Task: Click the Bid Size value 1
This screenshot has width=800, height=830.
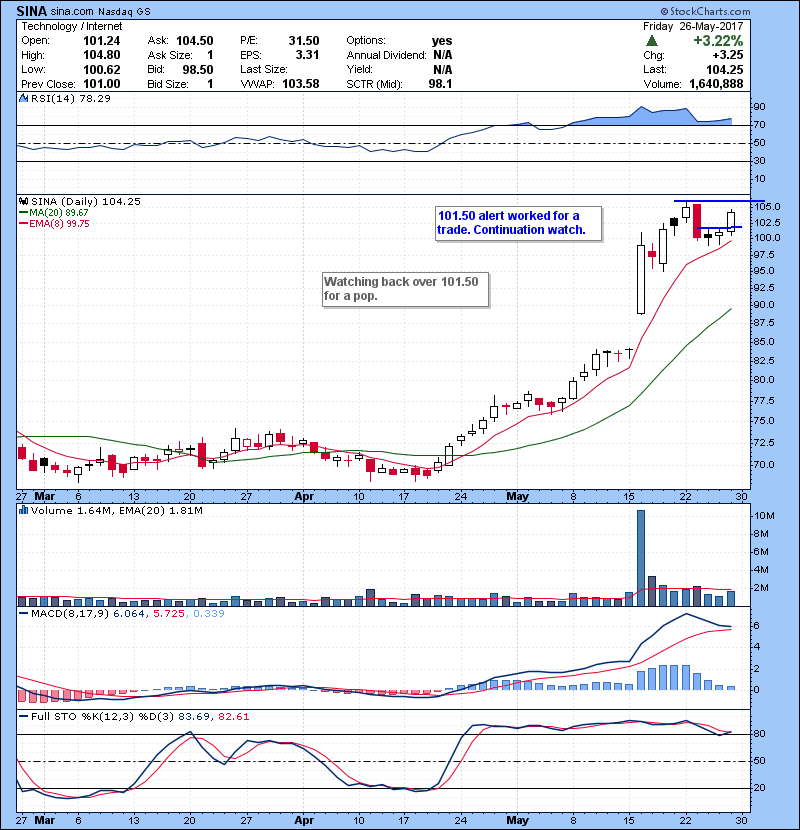Action: [210, 84]
